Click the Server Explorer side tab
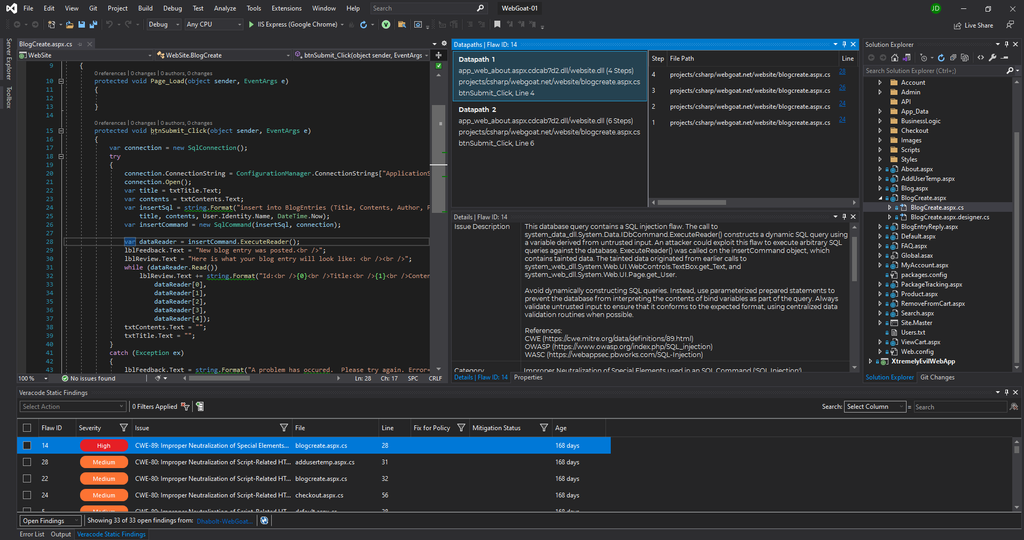 (8, 59)
